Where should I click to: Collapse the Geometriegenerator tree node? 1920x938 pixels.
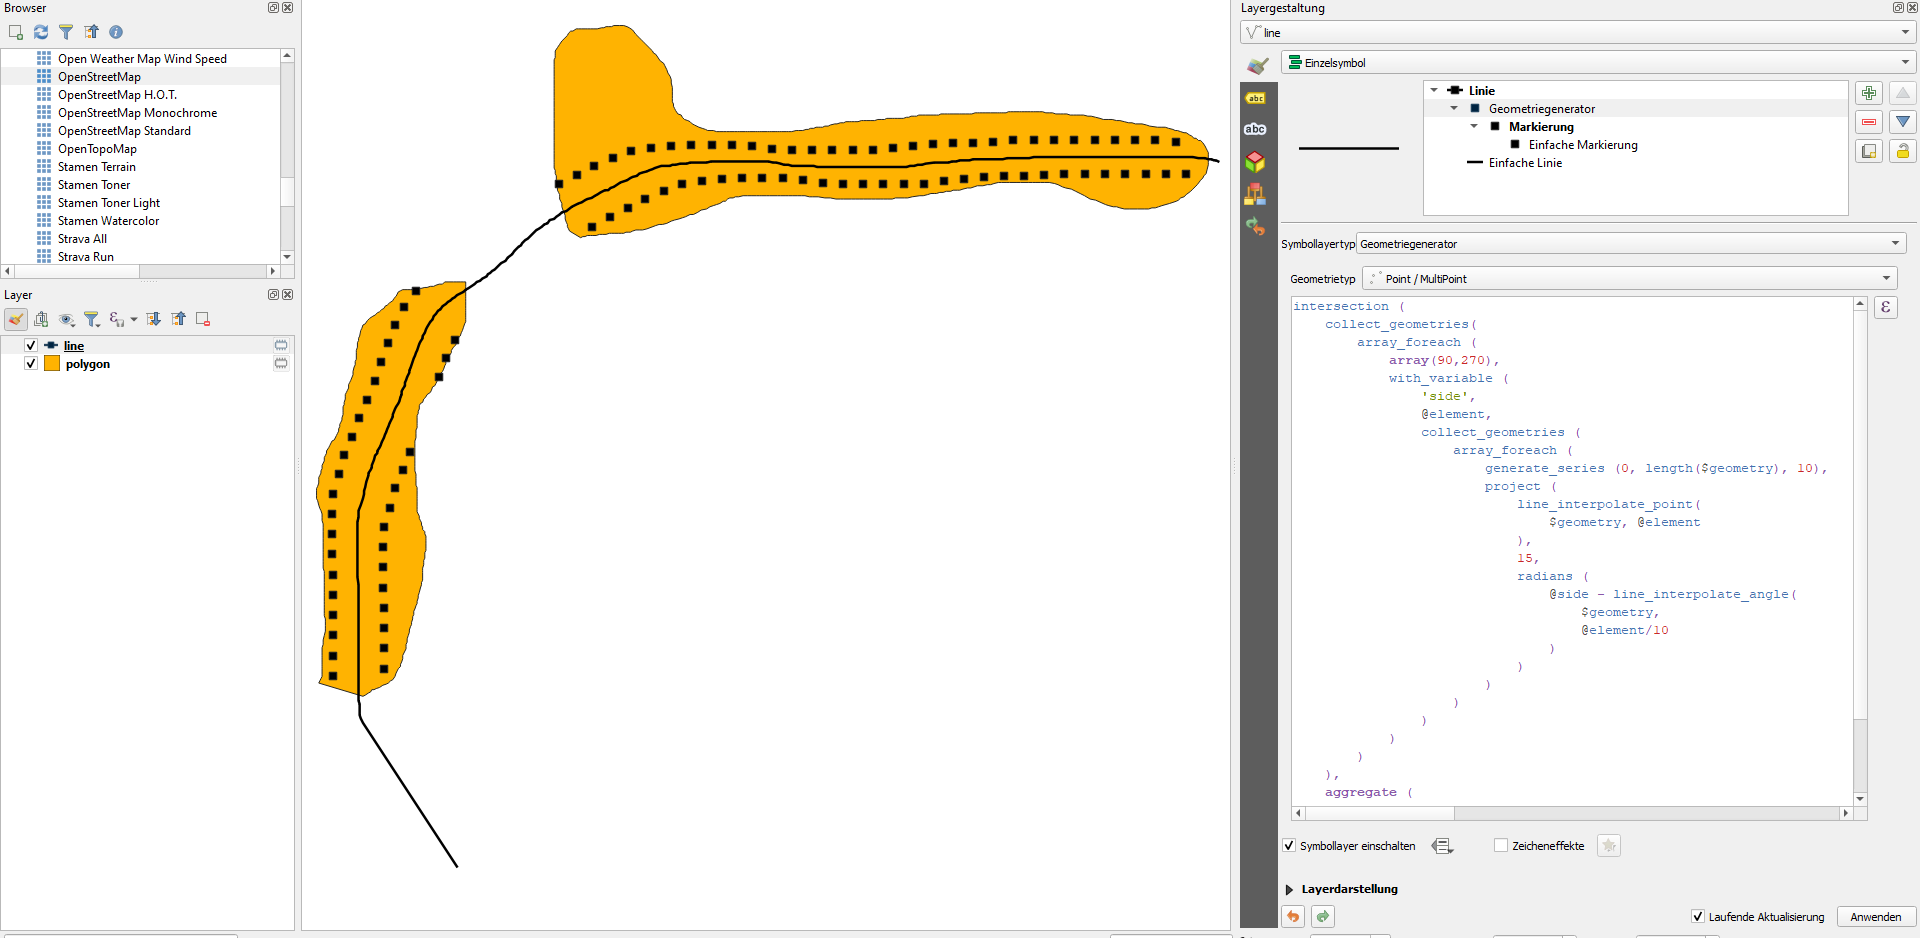[x=1454, y=109]
